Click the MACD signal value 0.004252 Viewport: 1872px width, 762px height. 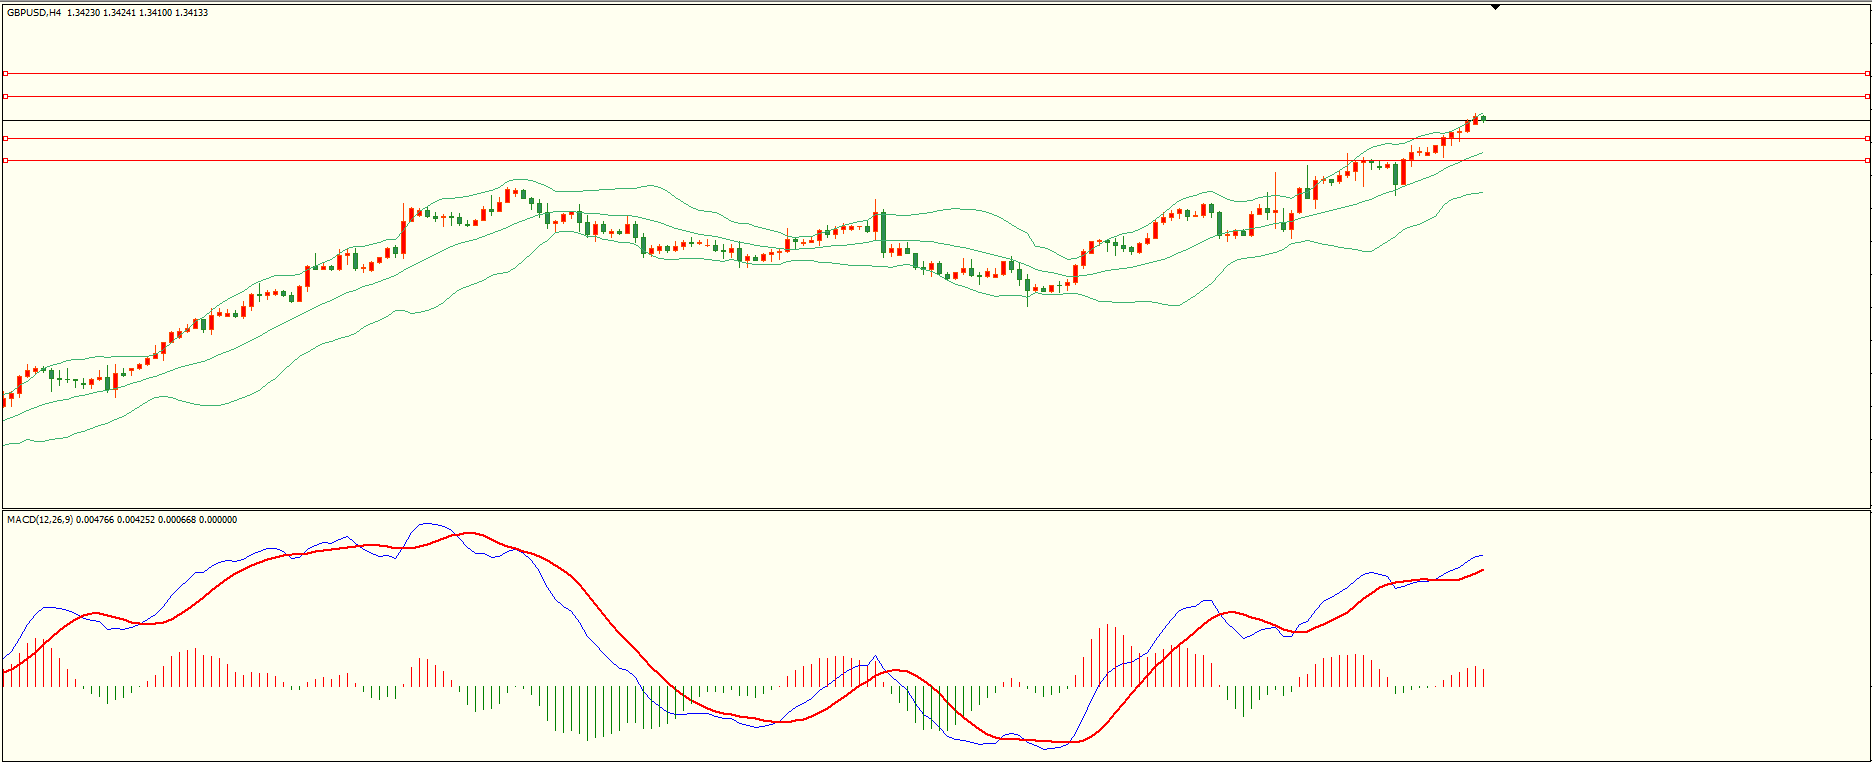click(x=136, y=520)
